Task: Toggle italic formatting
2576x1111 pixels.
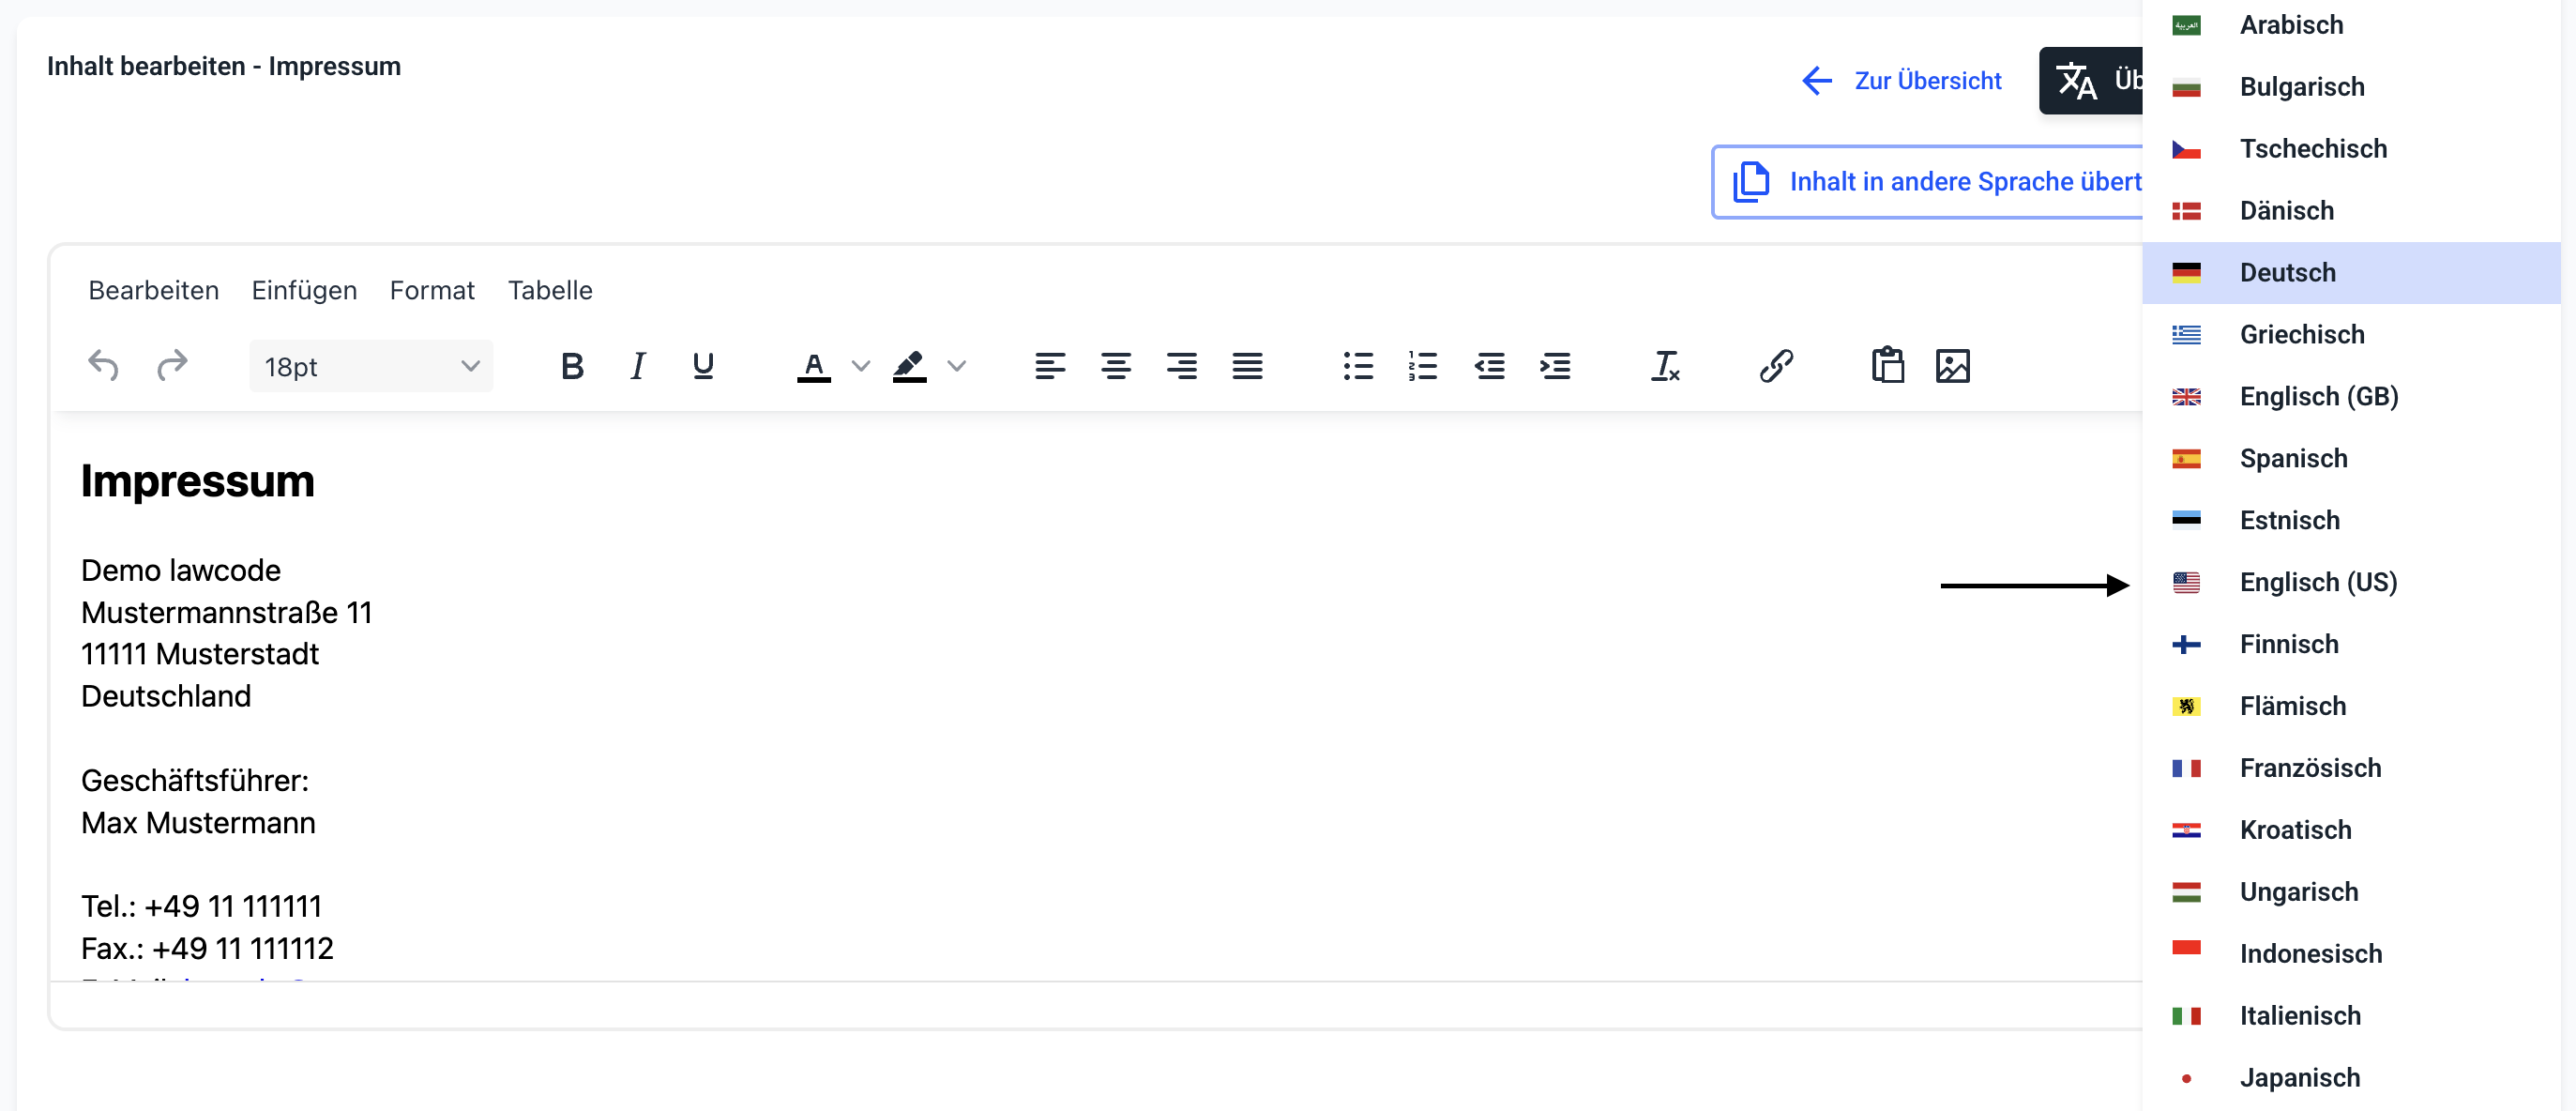Action: coord(637,366)
